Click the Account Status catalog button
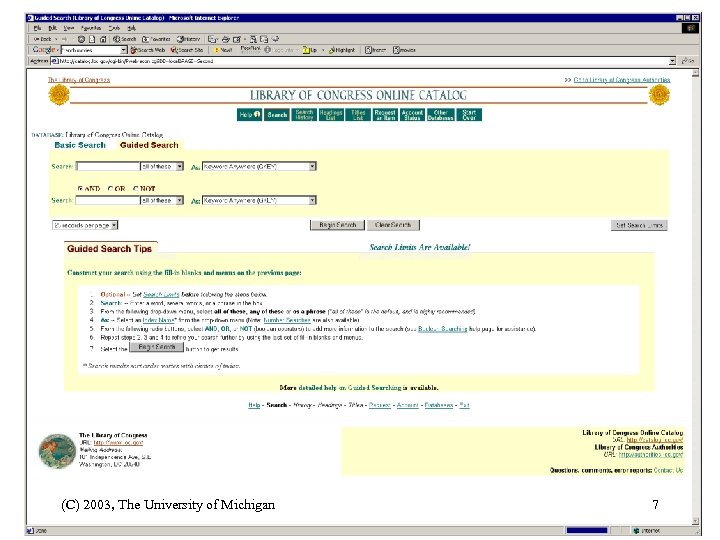This screenshot has width=720, height=540. [412, 114]
